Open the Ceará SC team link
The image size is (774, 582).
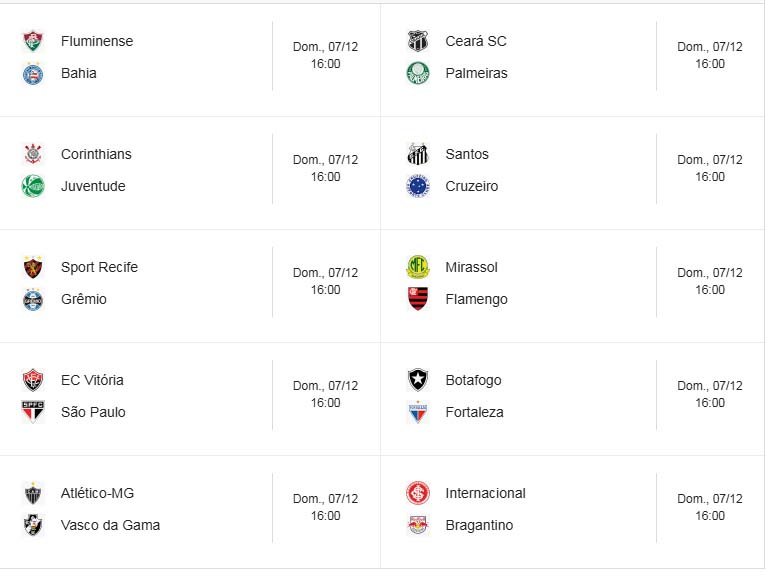click(476, 41)
